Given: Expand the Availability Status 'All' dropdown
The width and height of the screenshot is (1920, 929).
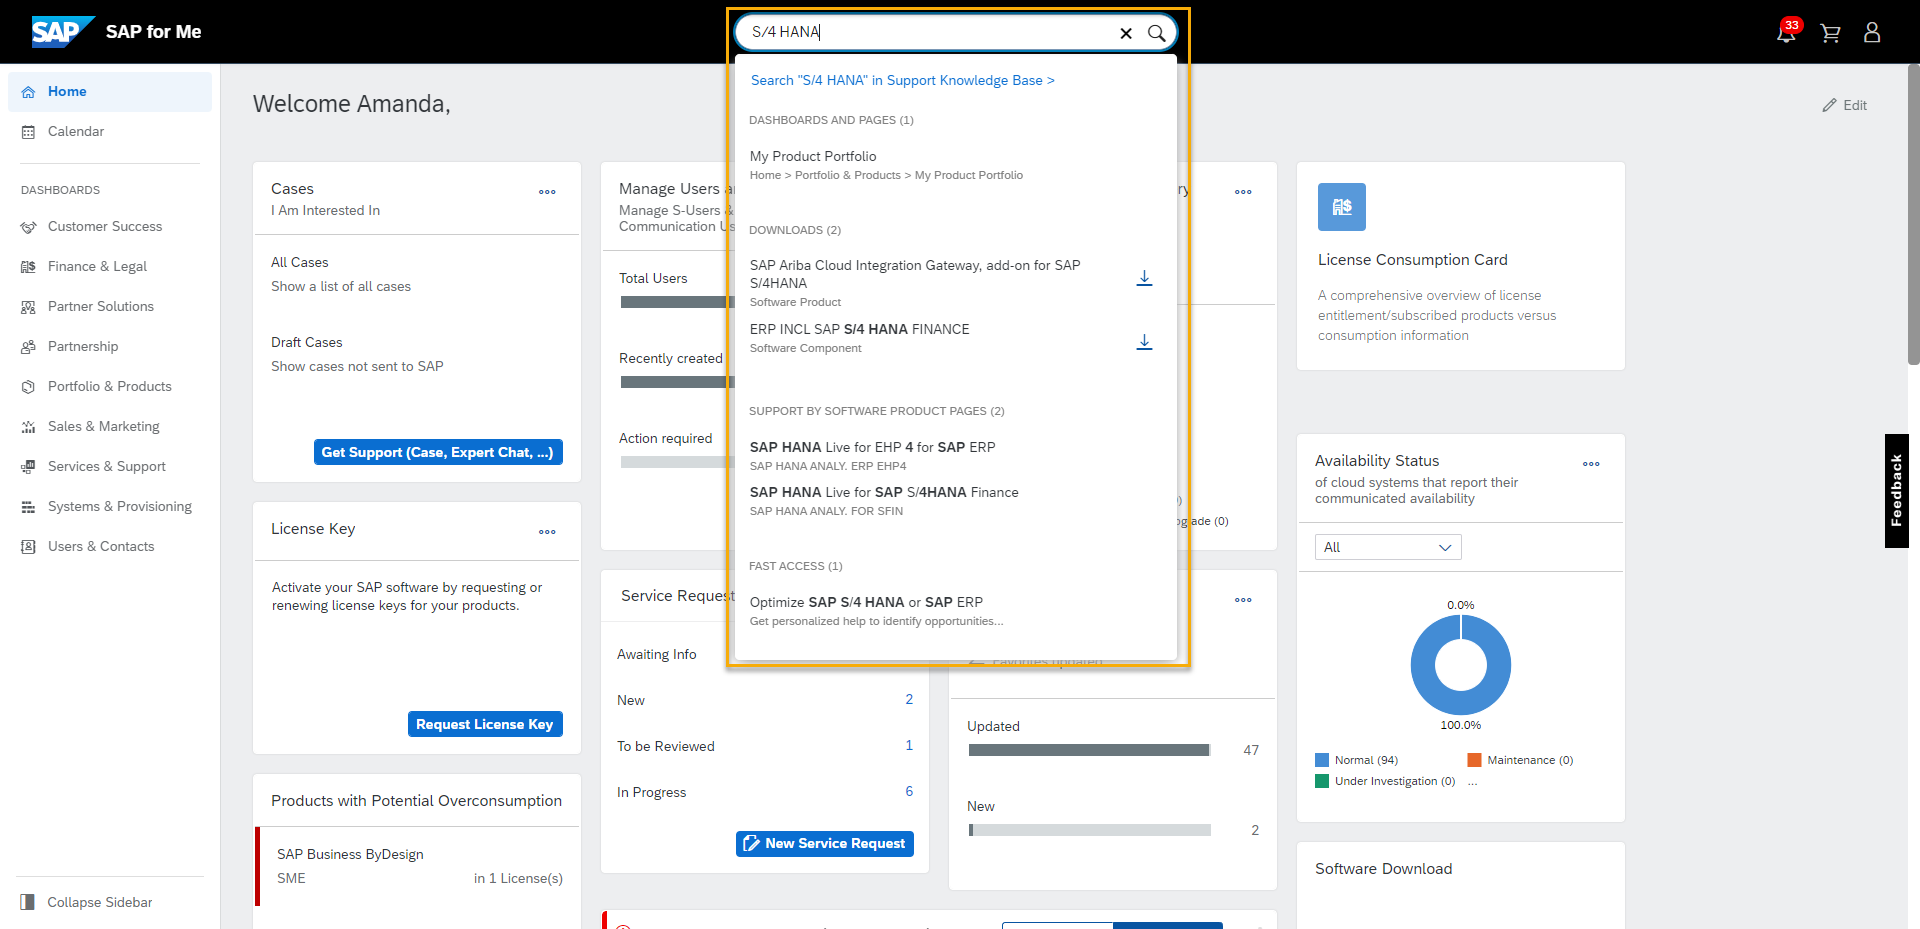Looking at the screenshot, I should click(1387, 547).
